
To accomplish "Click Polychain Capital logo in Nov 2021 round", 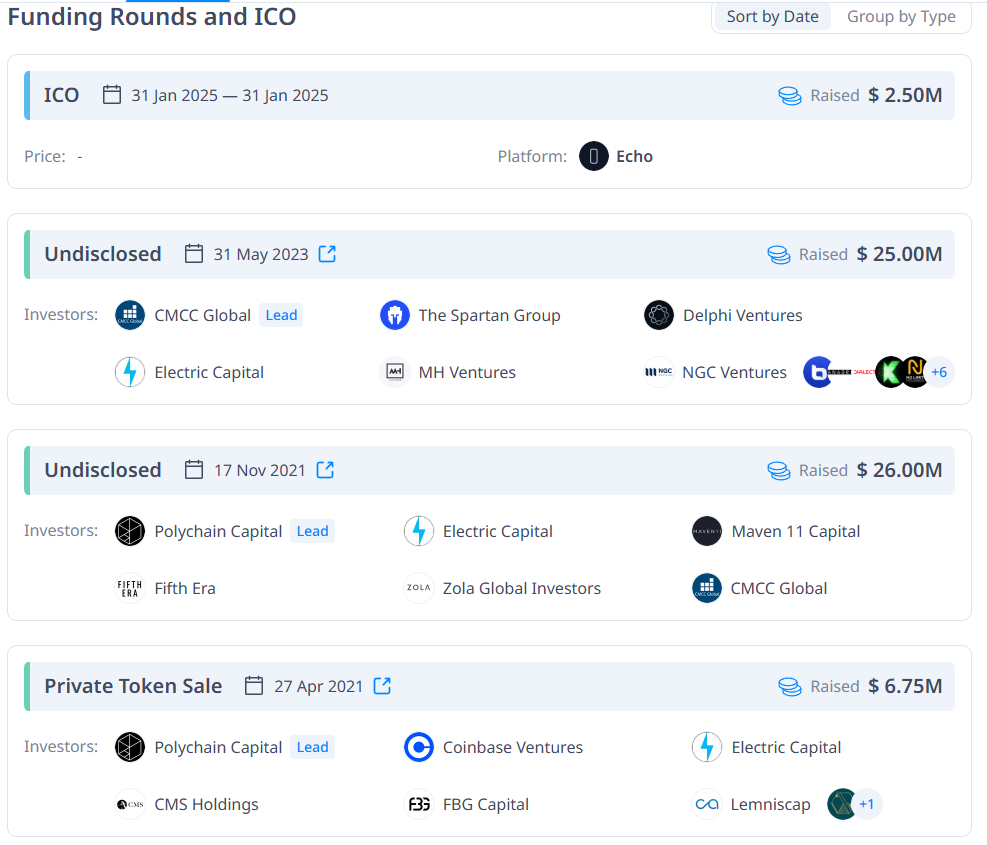I will [x=130, y=531].
